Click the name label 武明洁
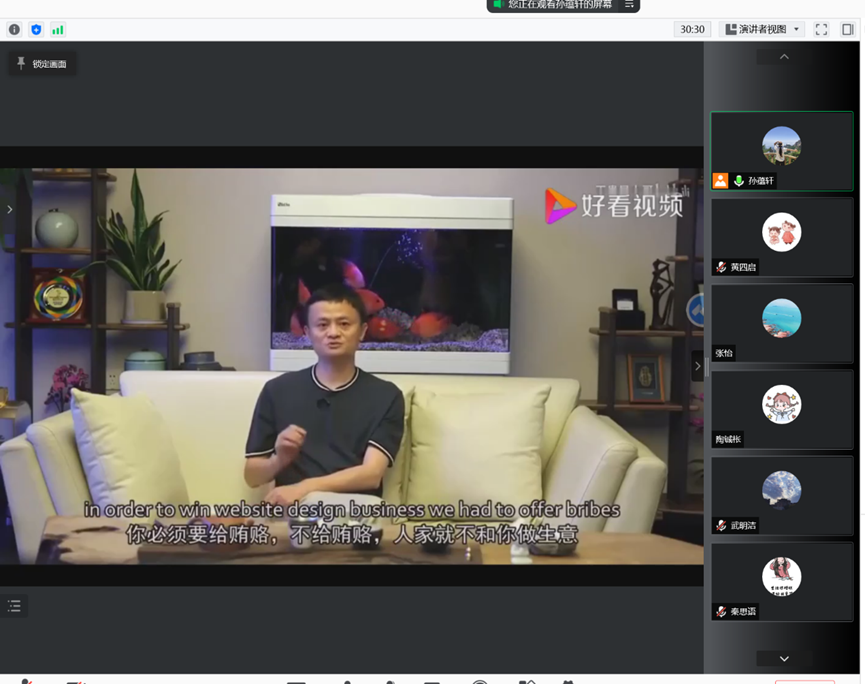Screen dimensions: 865x684 [x=743, y=526]
